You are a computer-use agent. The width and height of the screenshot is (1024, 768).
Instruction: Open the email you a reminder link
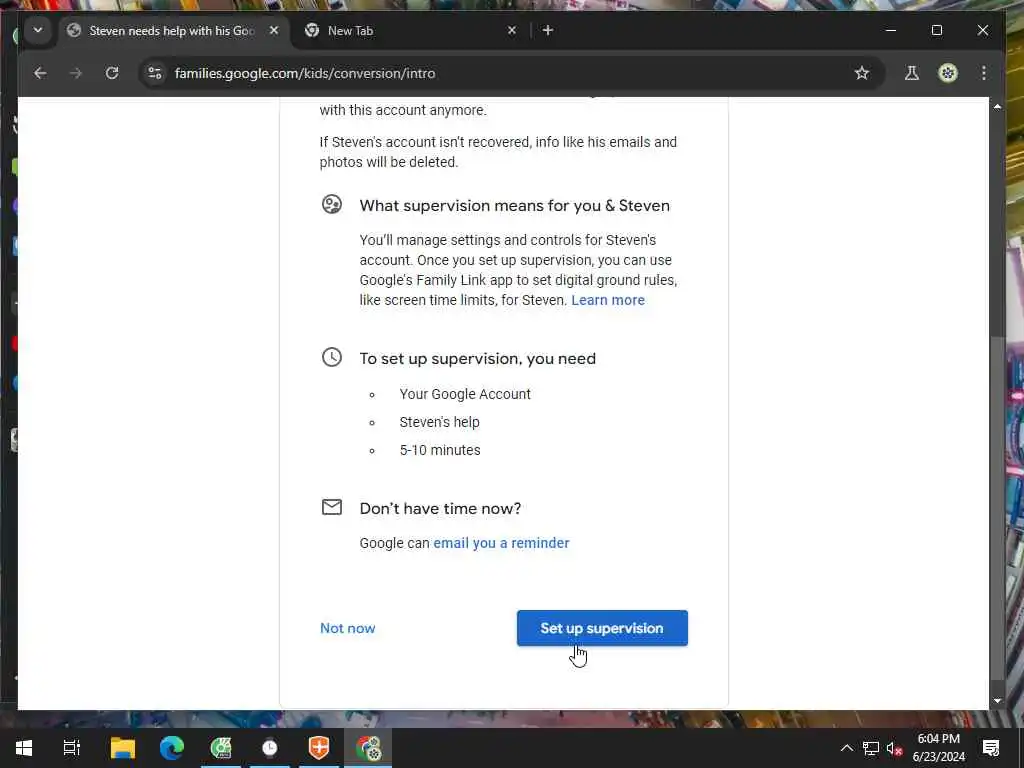pos(501,543)
